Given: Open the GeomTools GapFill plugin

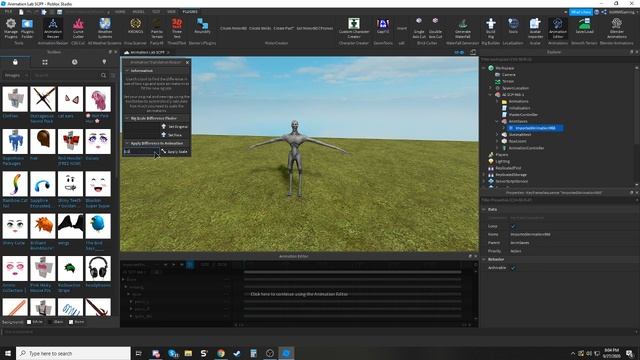Looking at the screenshot, I should [383, 27].
